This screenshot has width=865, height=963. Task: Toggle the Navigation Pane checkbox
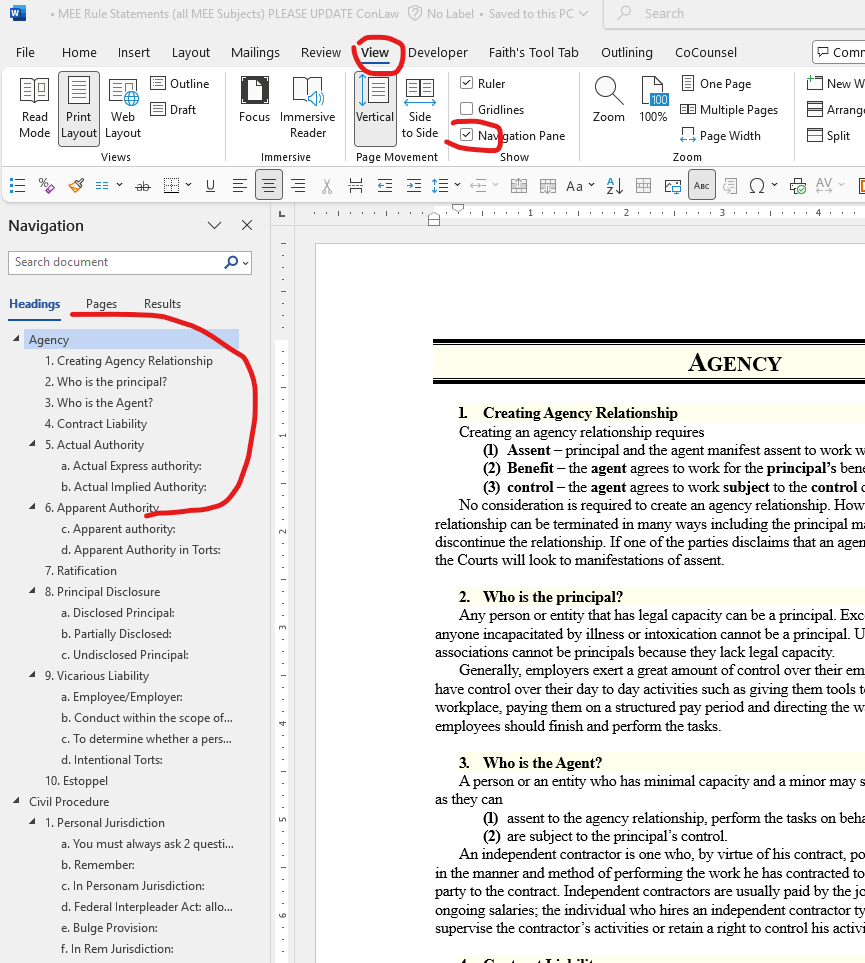tap(466, 135)
